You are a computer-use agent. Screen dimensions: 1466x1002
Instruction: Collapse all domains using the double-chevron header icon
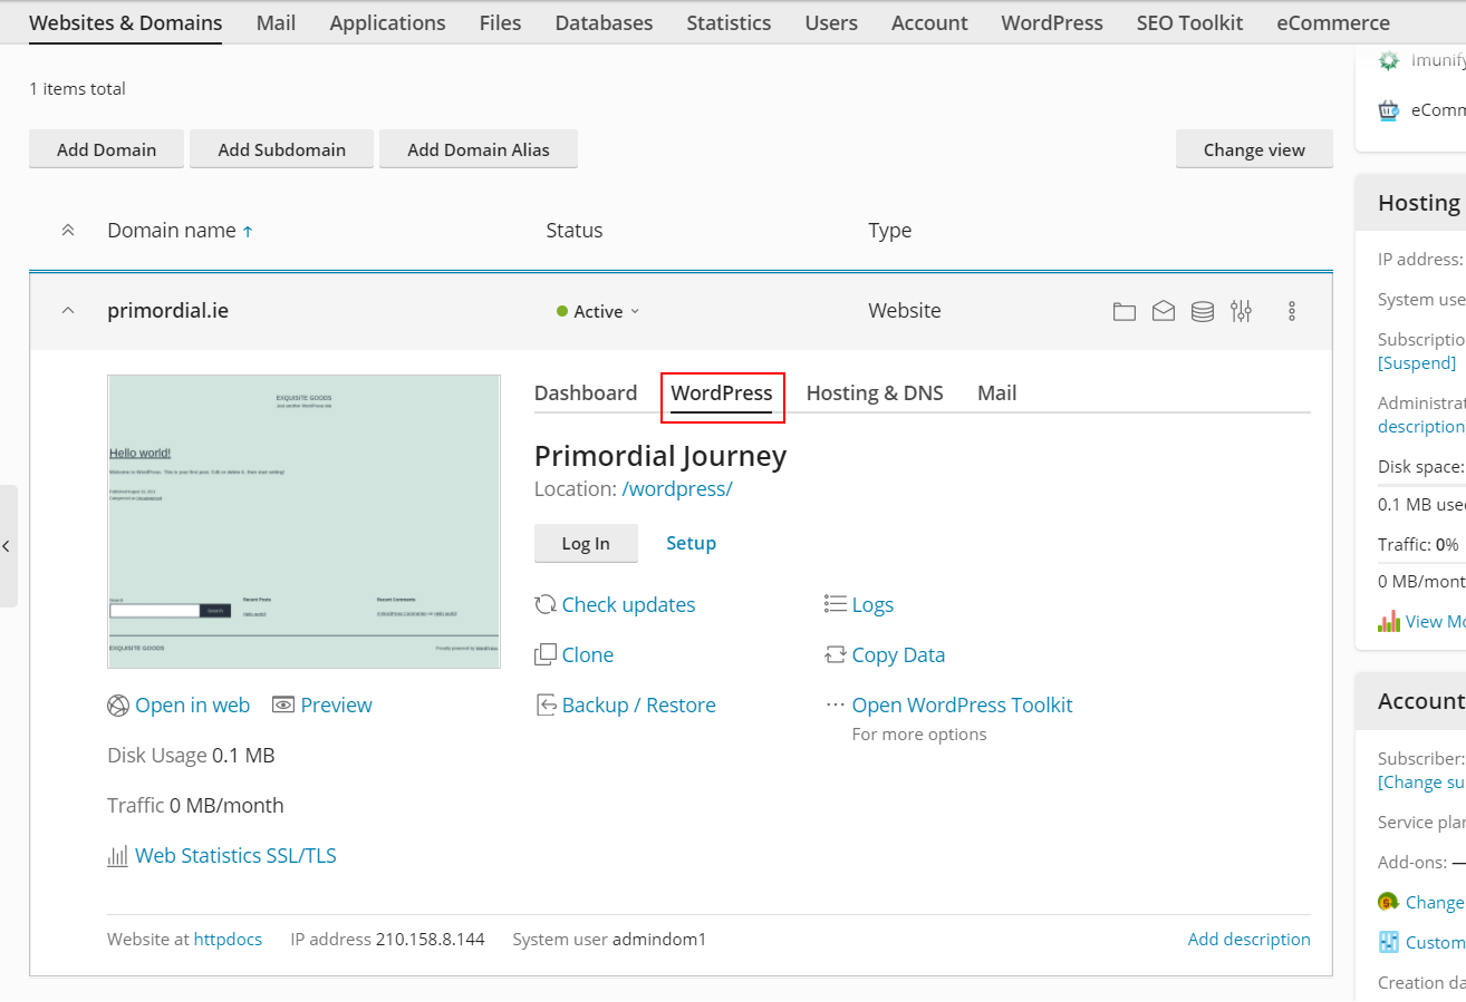pos(67,229)
